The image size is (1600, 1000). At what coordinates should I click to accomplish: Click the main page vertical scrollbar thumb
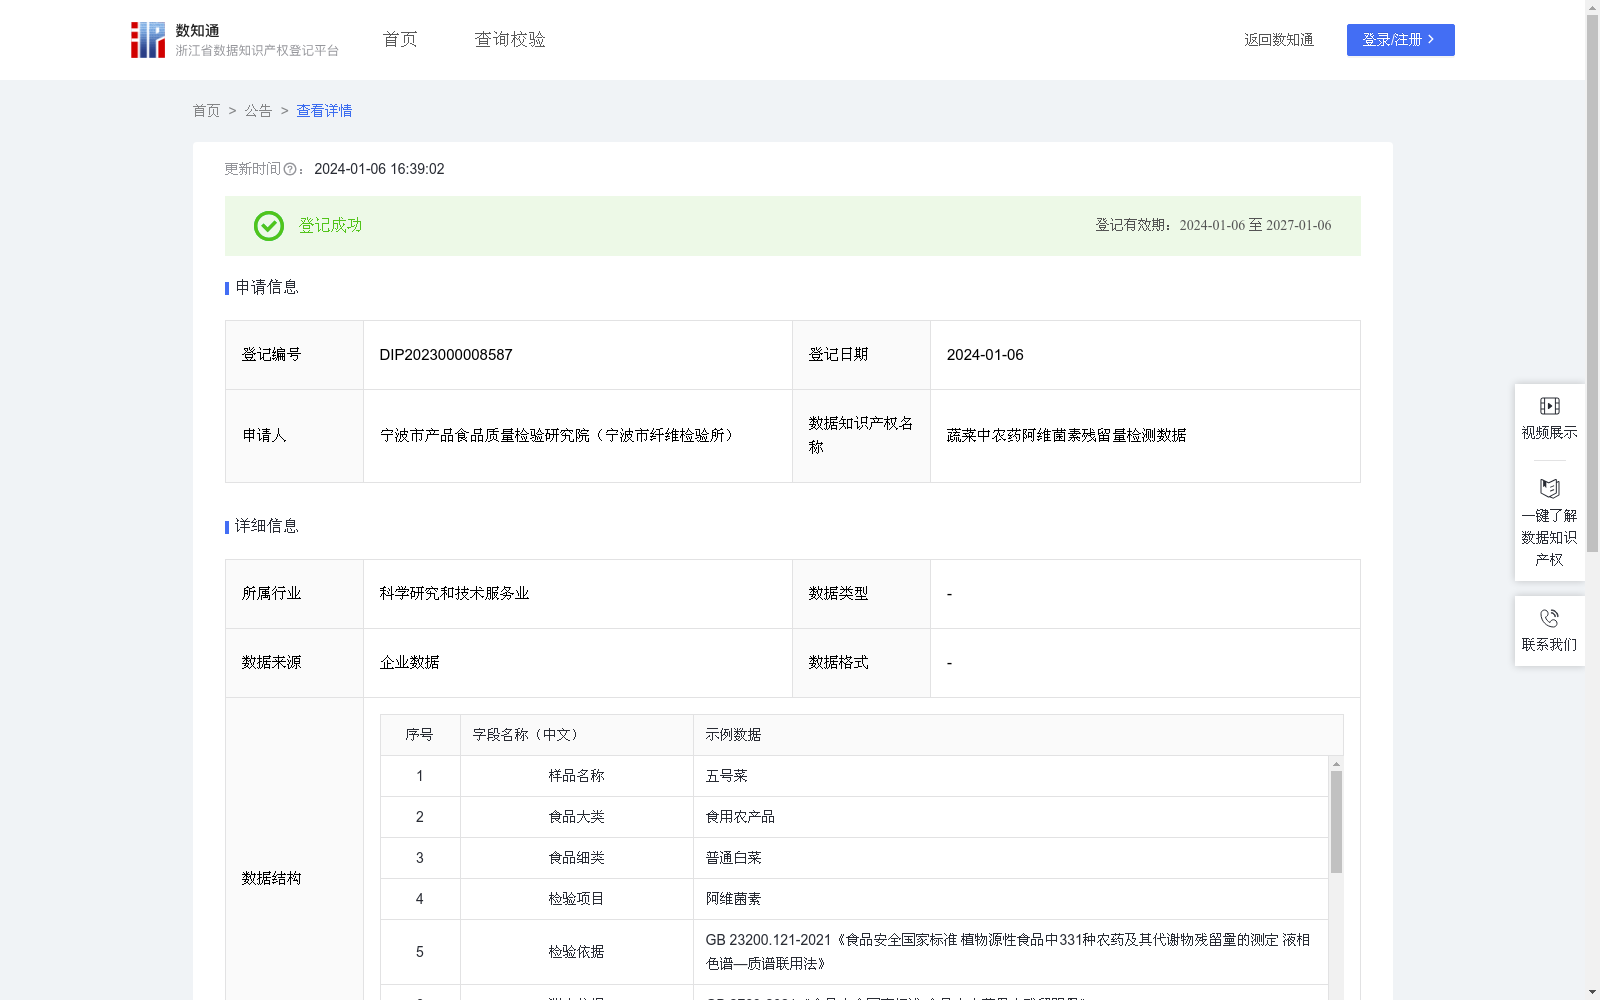[x=1592, y=283]
